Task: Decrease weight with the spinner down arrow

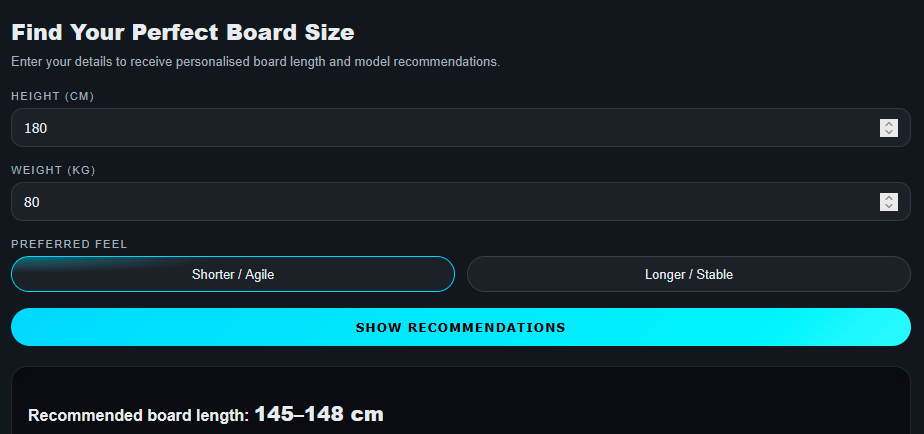Action: tap(888, 206)
